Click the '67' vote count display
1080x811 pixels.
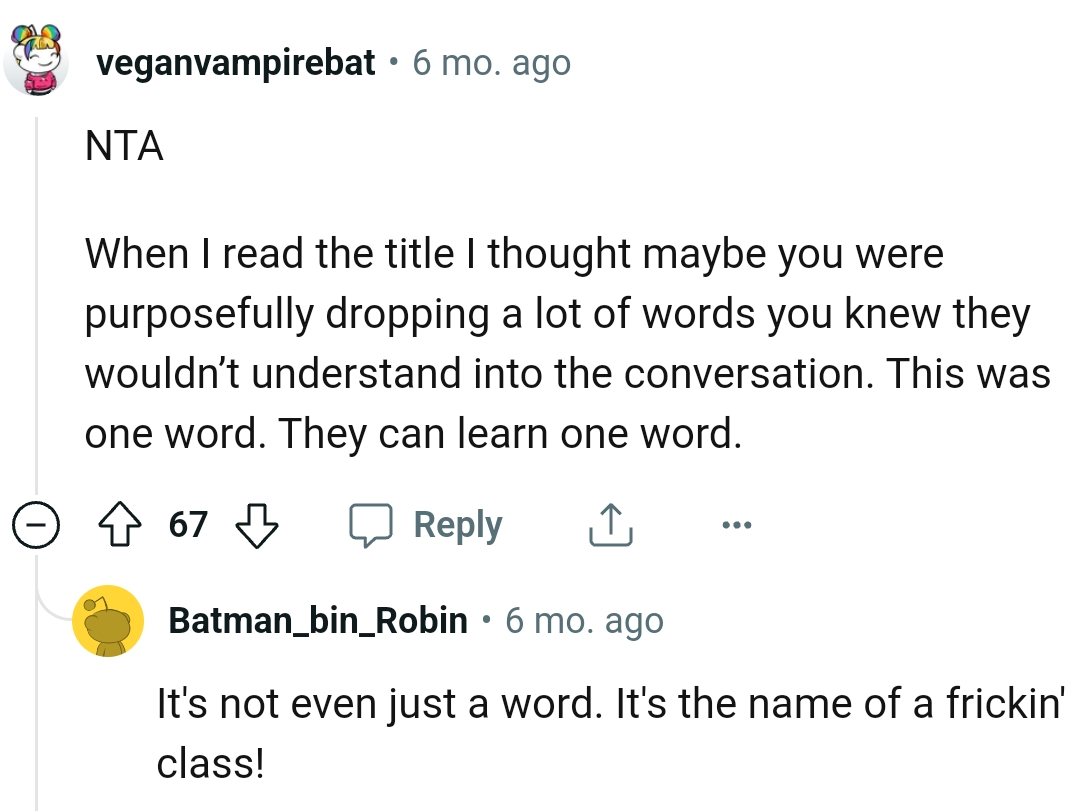coord(187,523)
